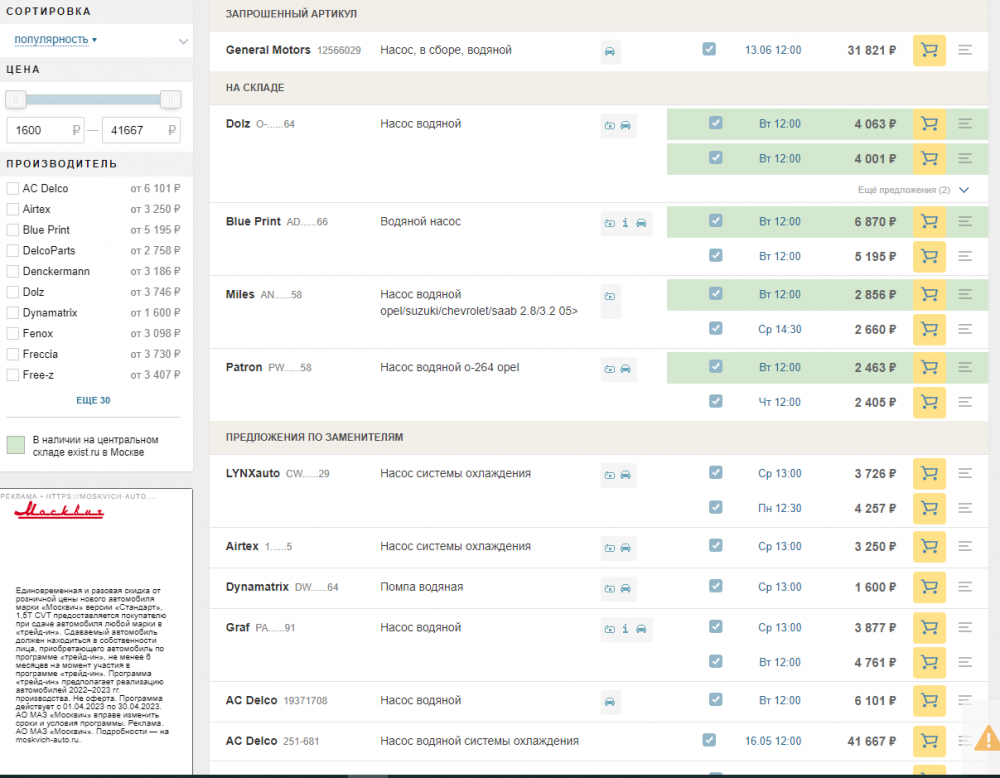Add Patron 2 463 ₽ offer to cart
Screen dimensions: 1000x778
pos(929,368)
